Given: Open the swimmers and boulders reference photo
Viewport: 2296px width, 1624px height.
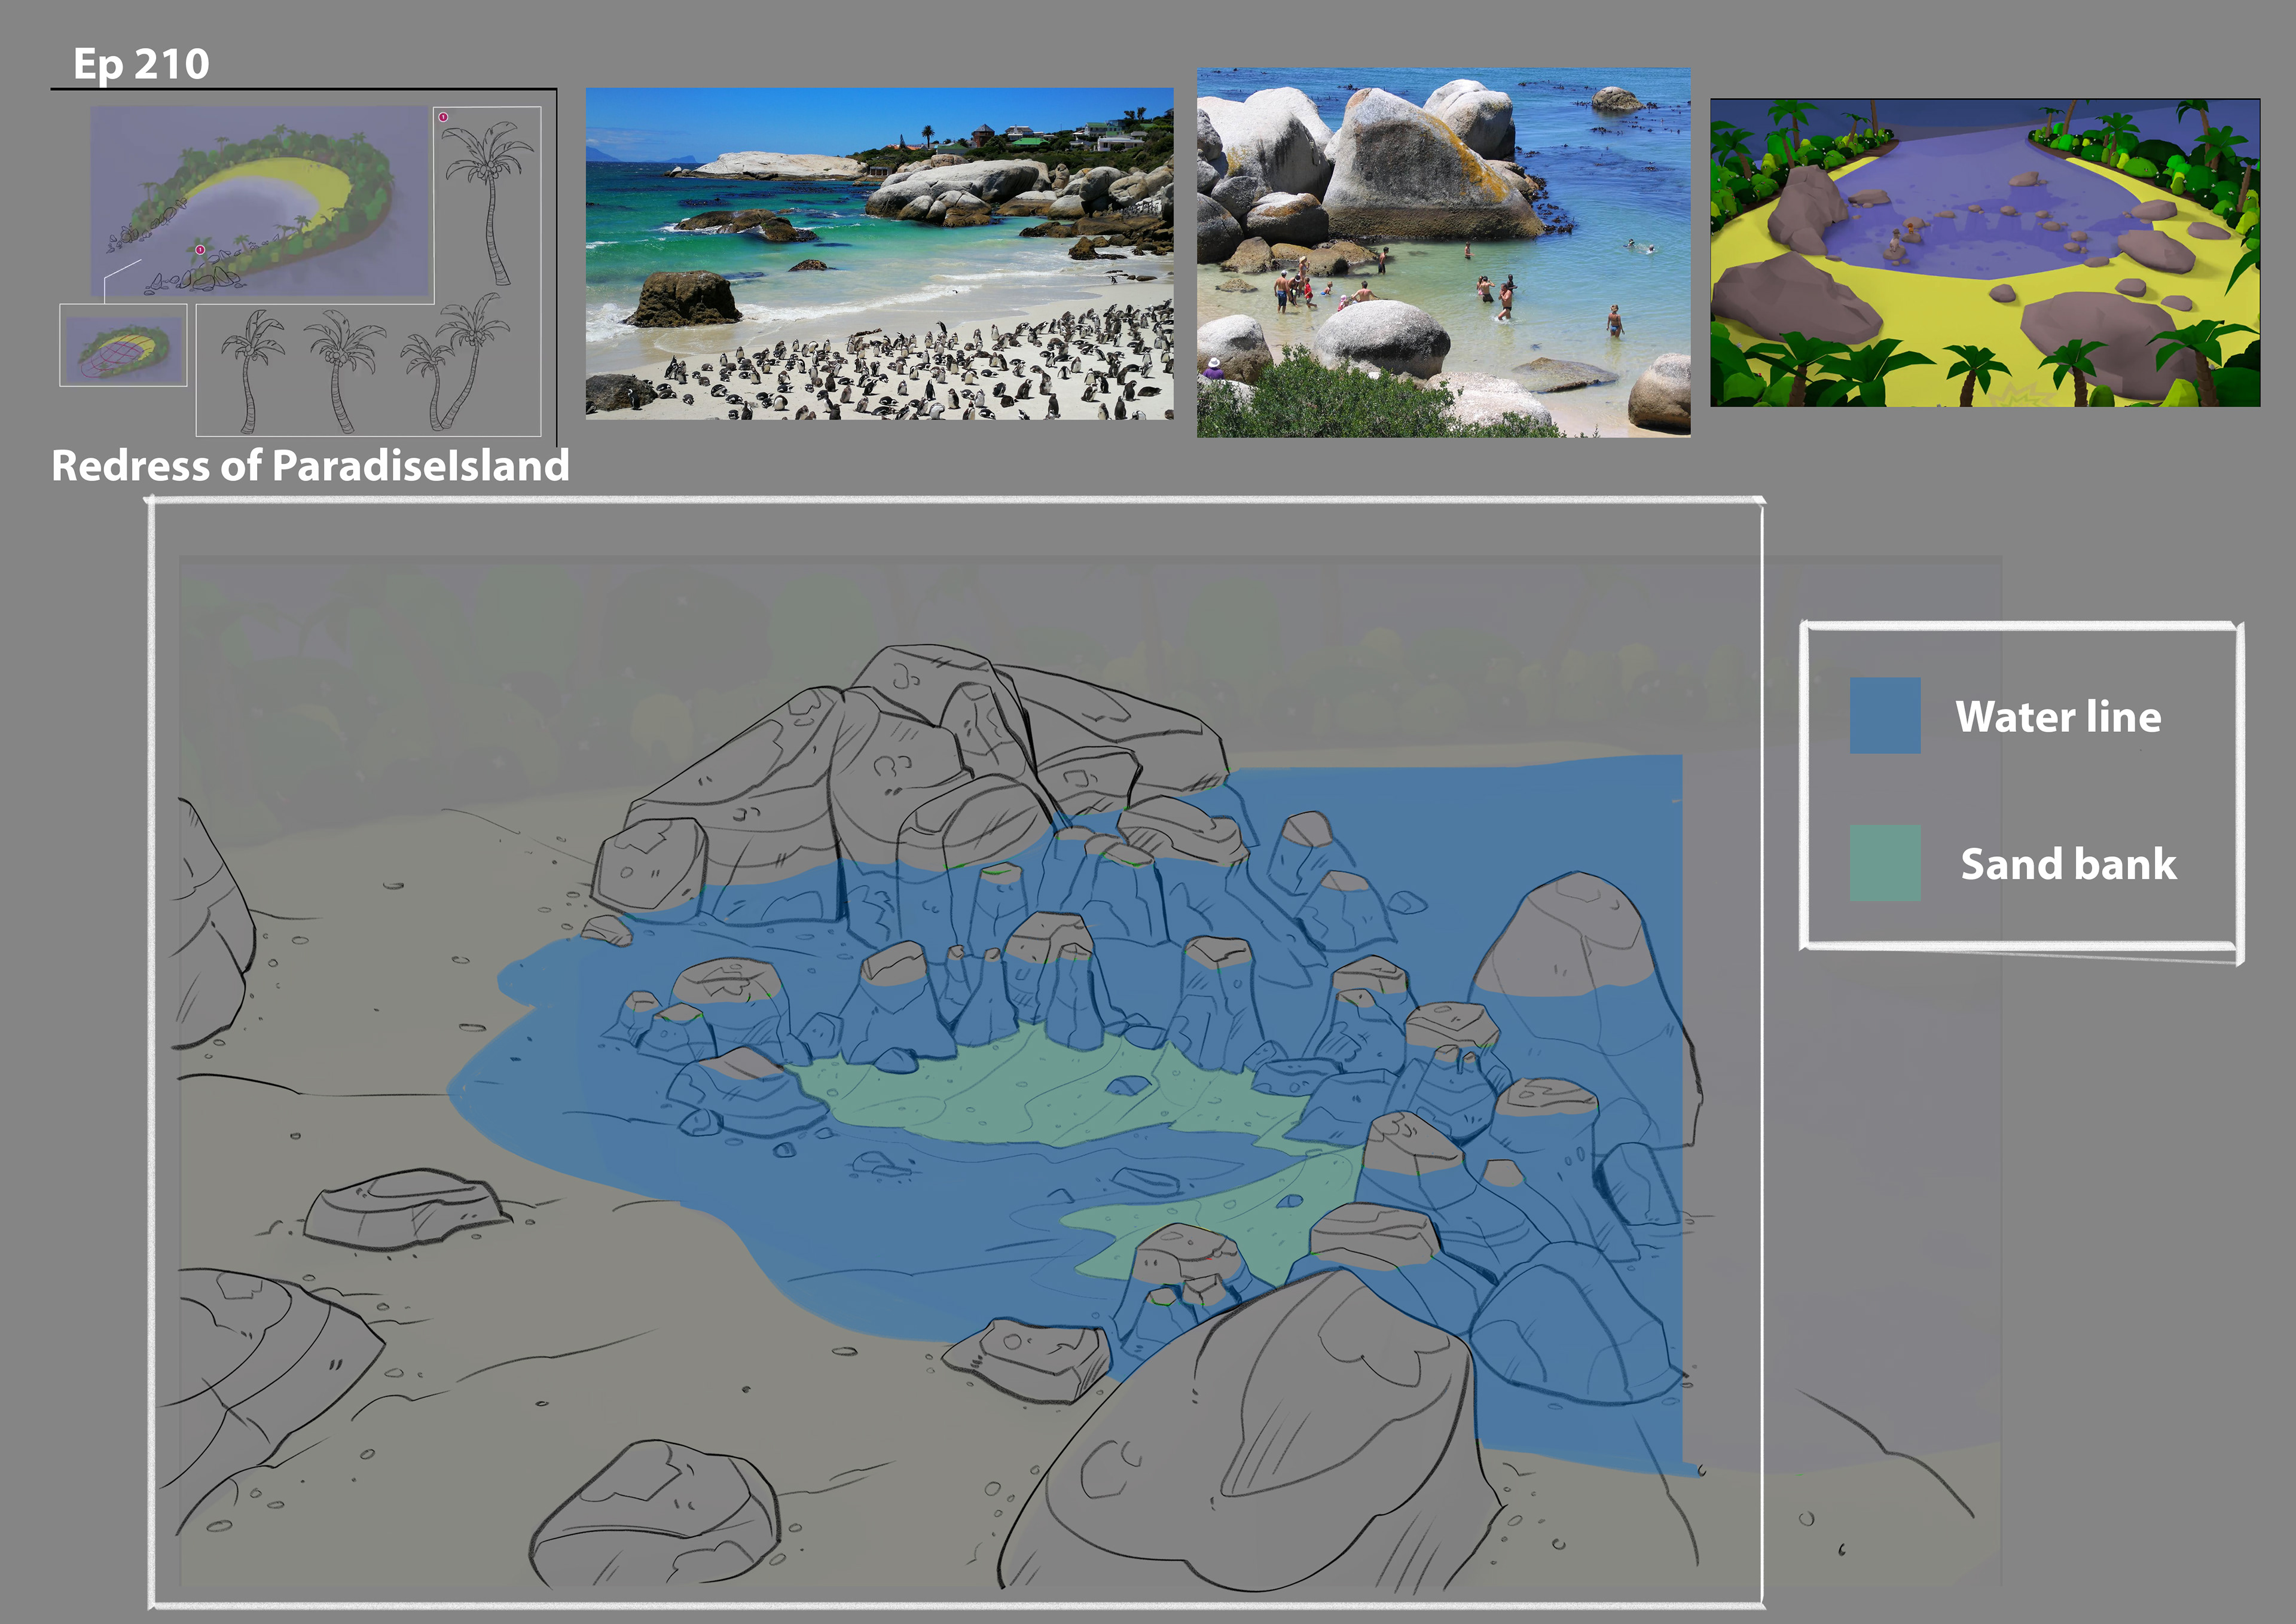Looking at the screenshot, I should point(1443,253).
